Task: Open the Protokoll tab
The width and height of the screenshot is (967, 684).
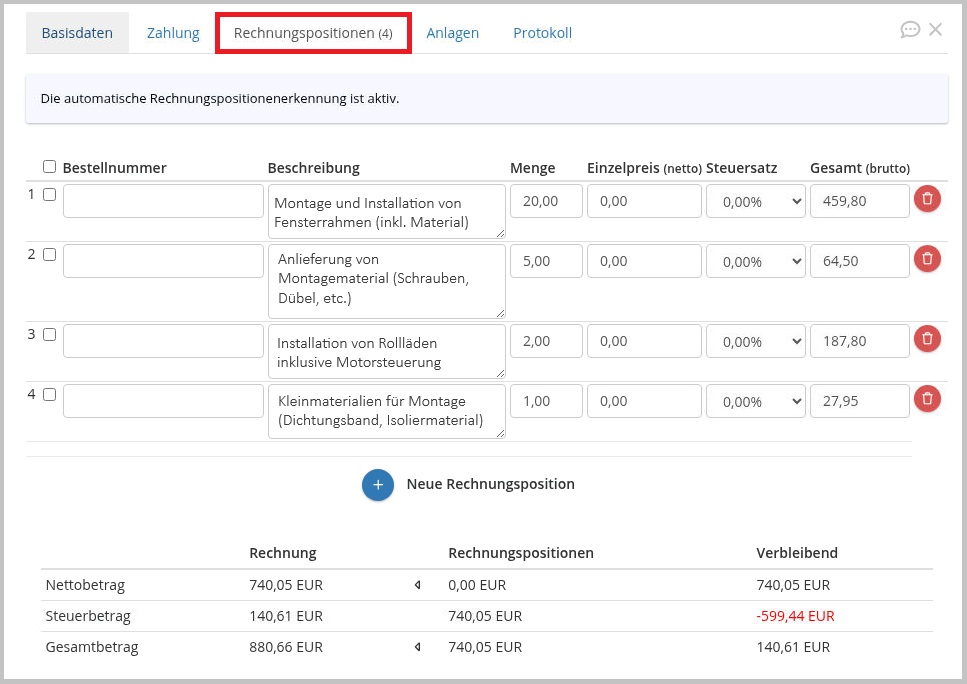Action: pyautogui.click(x=543, y=33)
